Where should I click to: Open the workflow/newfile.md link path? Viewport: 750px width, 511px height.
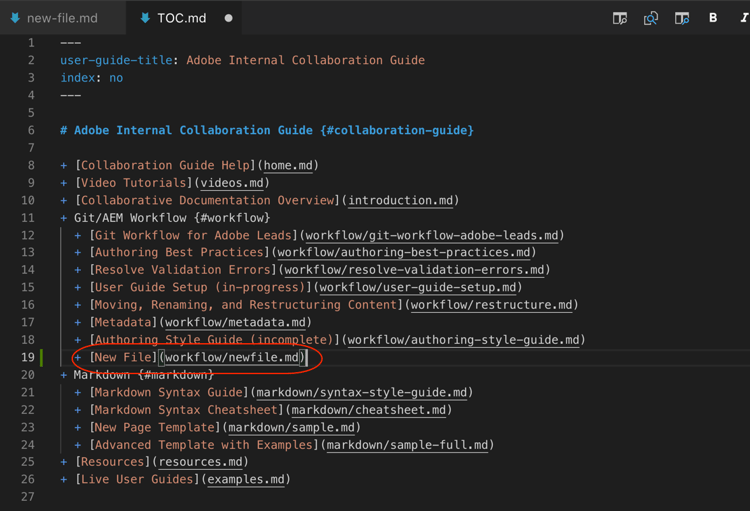coord(232,357)
